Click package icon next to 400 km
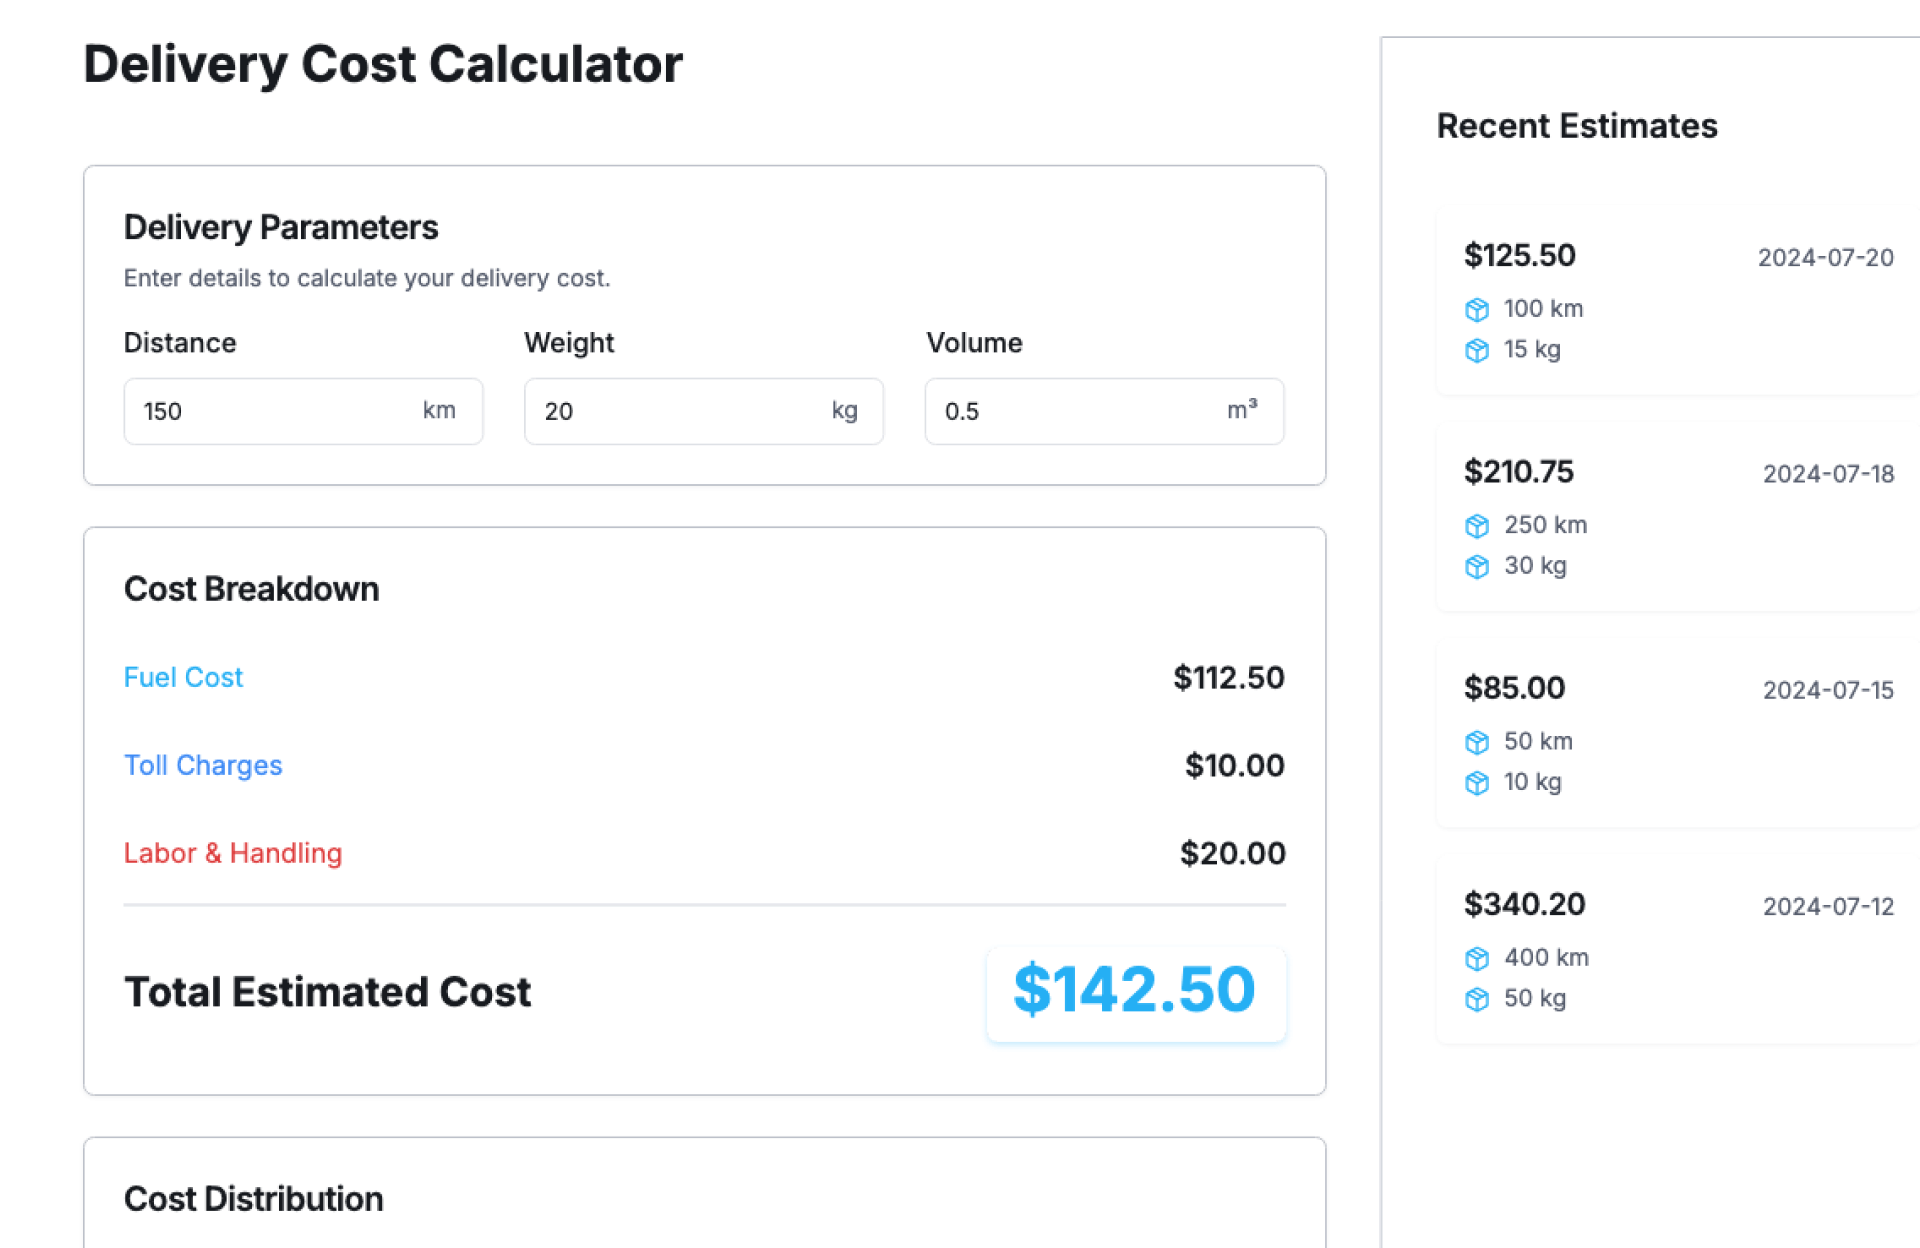The height and width of the screenshot is (1248, 1920). [1477, 958]
